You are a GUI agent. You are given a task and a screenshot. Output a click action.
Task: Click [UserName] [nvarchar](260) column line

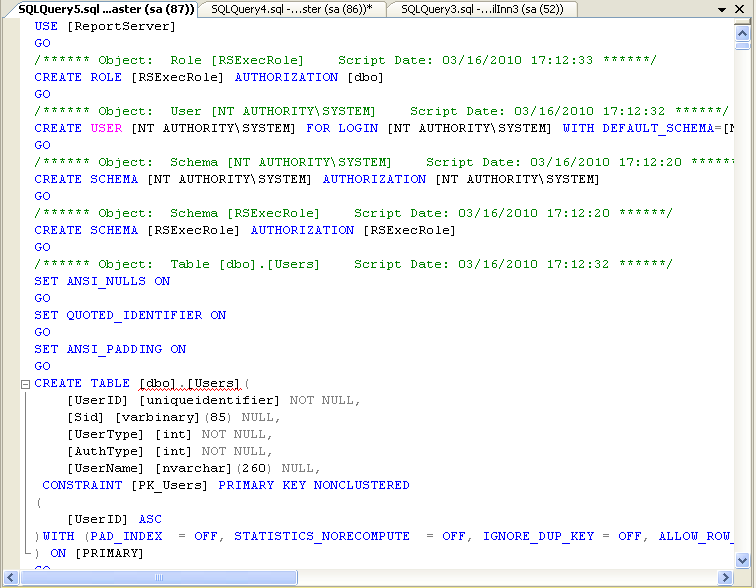(x=193, y=468)
